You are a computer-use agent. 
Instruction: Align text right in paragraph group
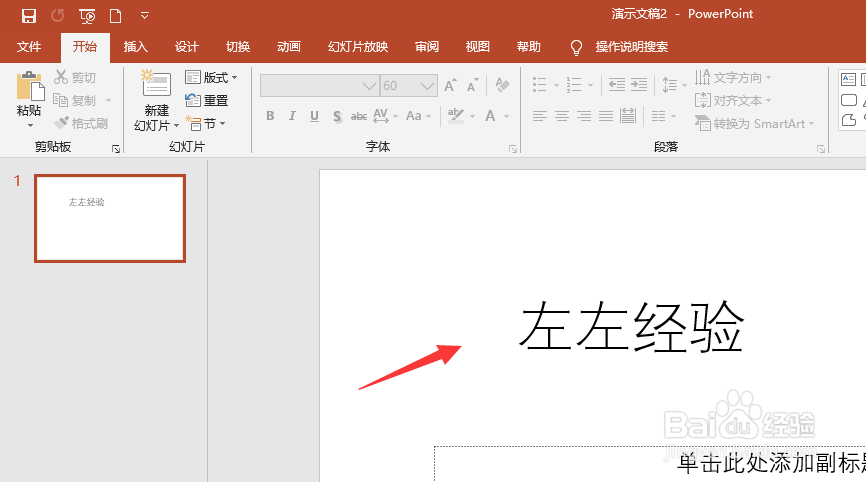(x=584, y=116)
